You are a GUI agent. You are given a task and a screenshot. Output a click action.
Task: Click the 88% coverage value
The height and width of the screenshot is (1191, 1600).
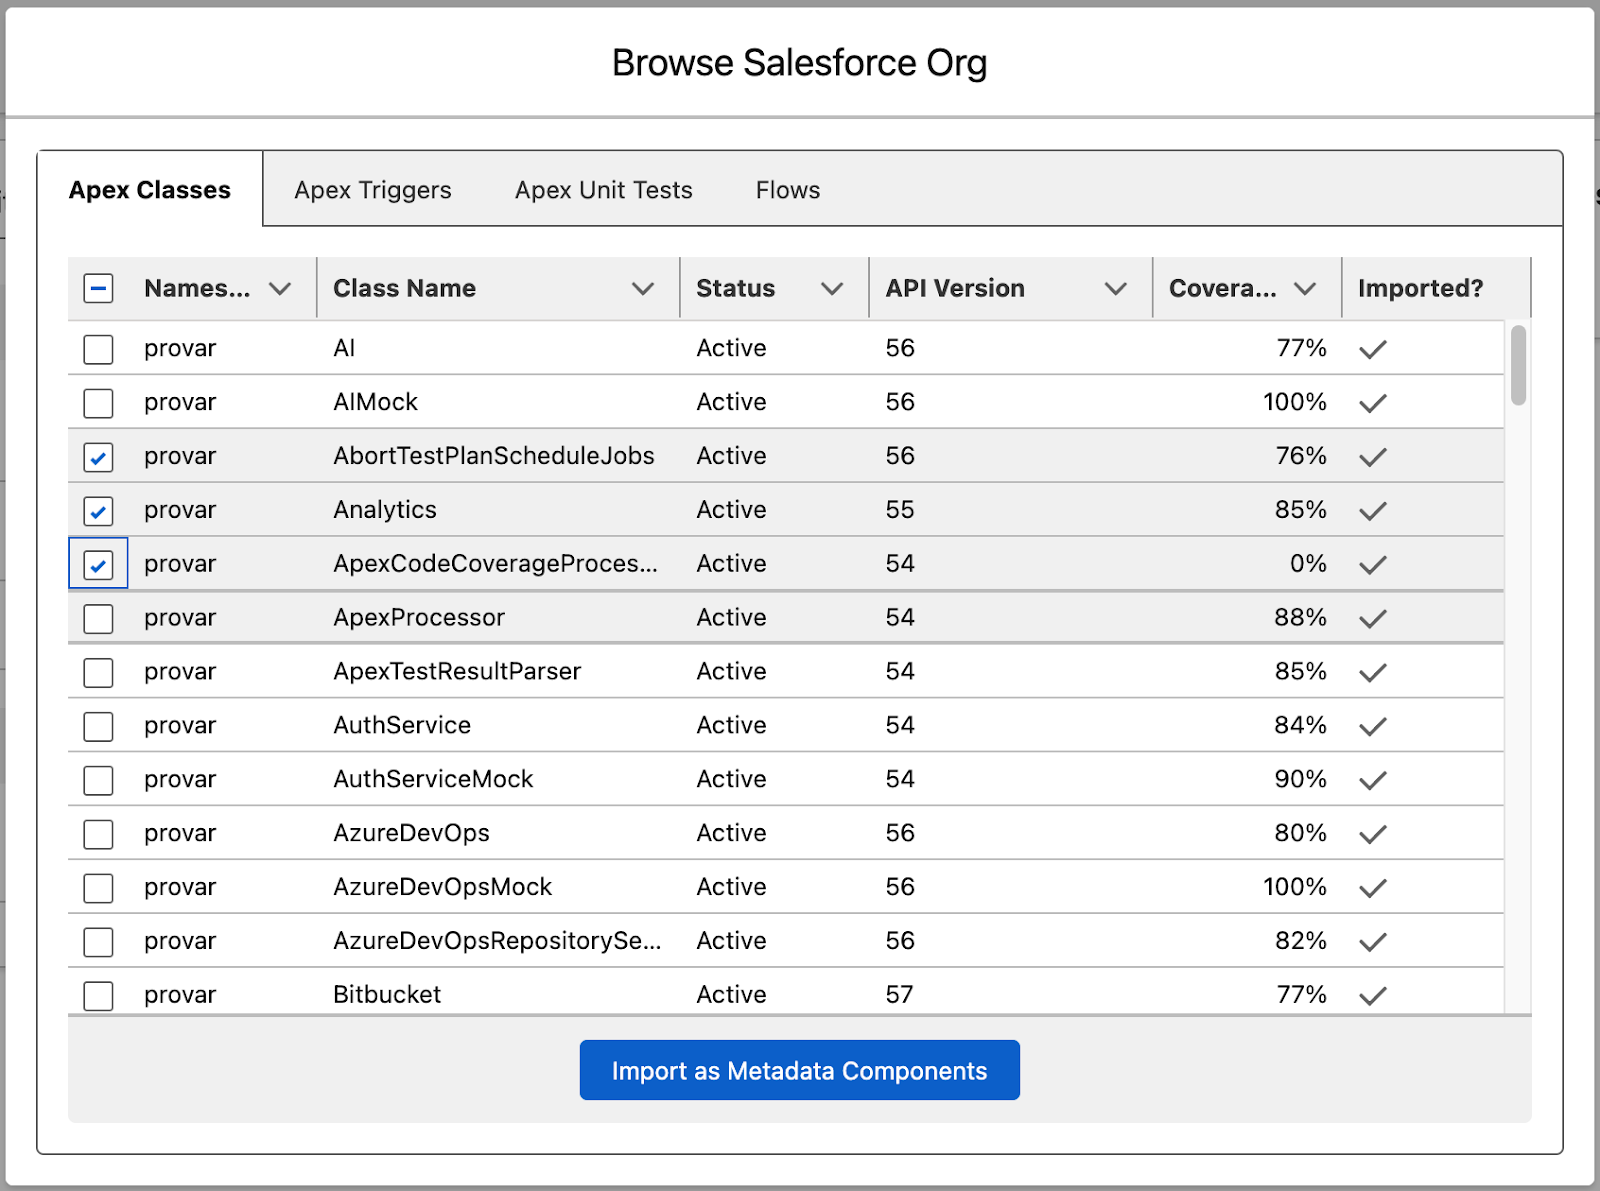[x=1300, y=618]
